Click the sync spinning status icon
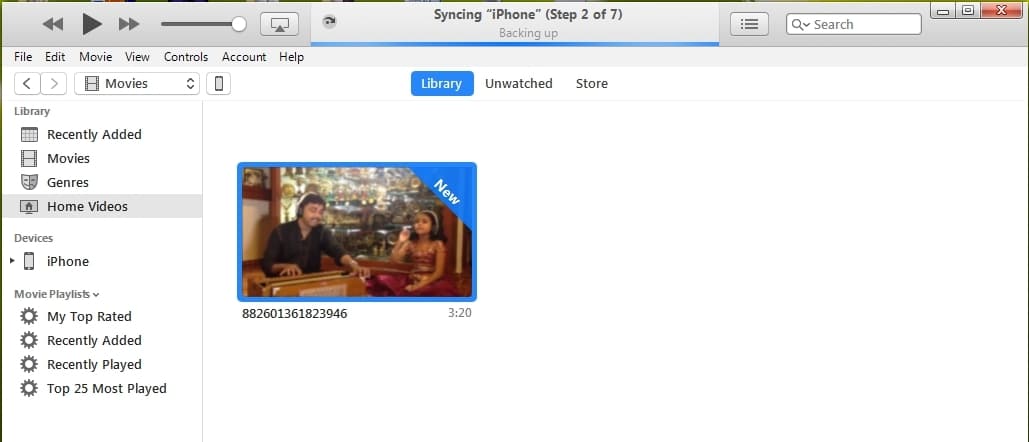This screenshot has width=1029, height=442. pyautogui.click(x=329, y=22)
